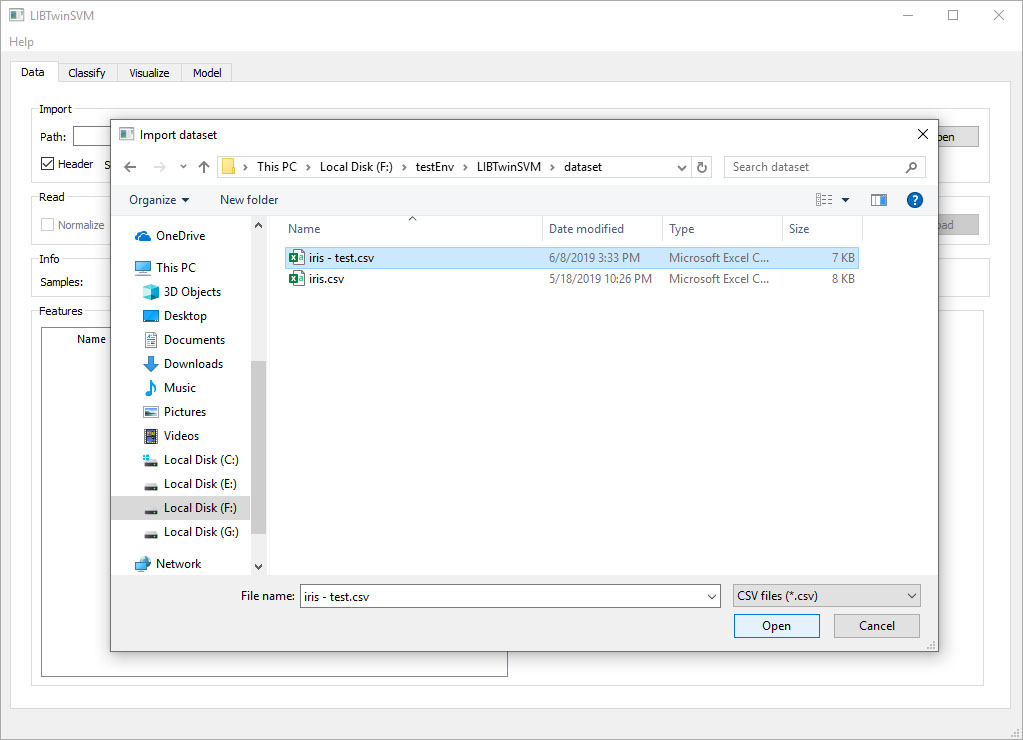Open the recent locations dropdown arrow

tap(183, 167)
